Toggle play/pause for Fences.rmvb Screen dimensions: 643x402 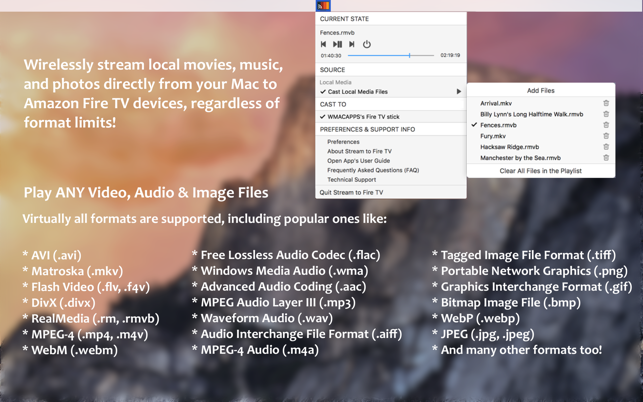(x=337, y=44)
